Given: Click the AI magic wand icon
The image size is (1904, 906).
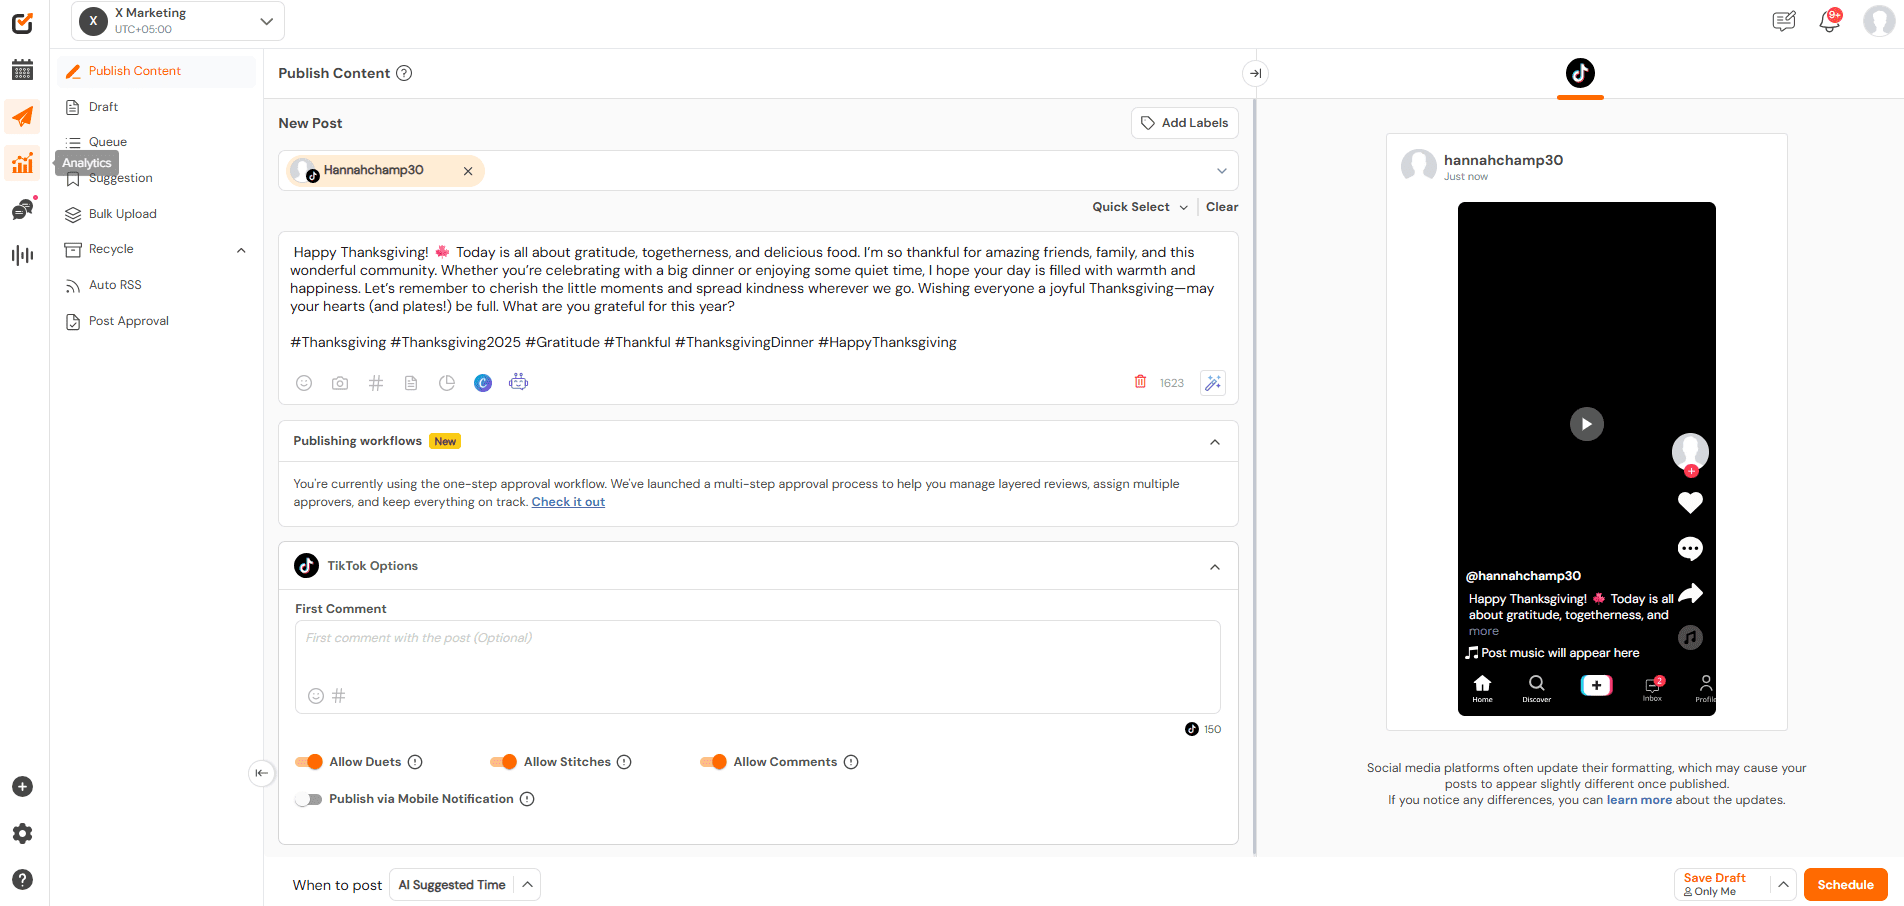Looking at the screenshot, I should [1212, 383].
